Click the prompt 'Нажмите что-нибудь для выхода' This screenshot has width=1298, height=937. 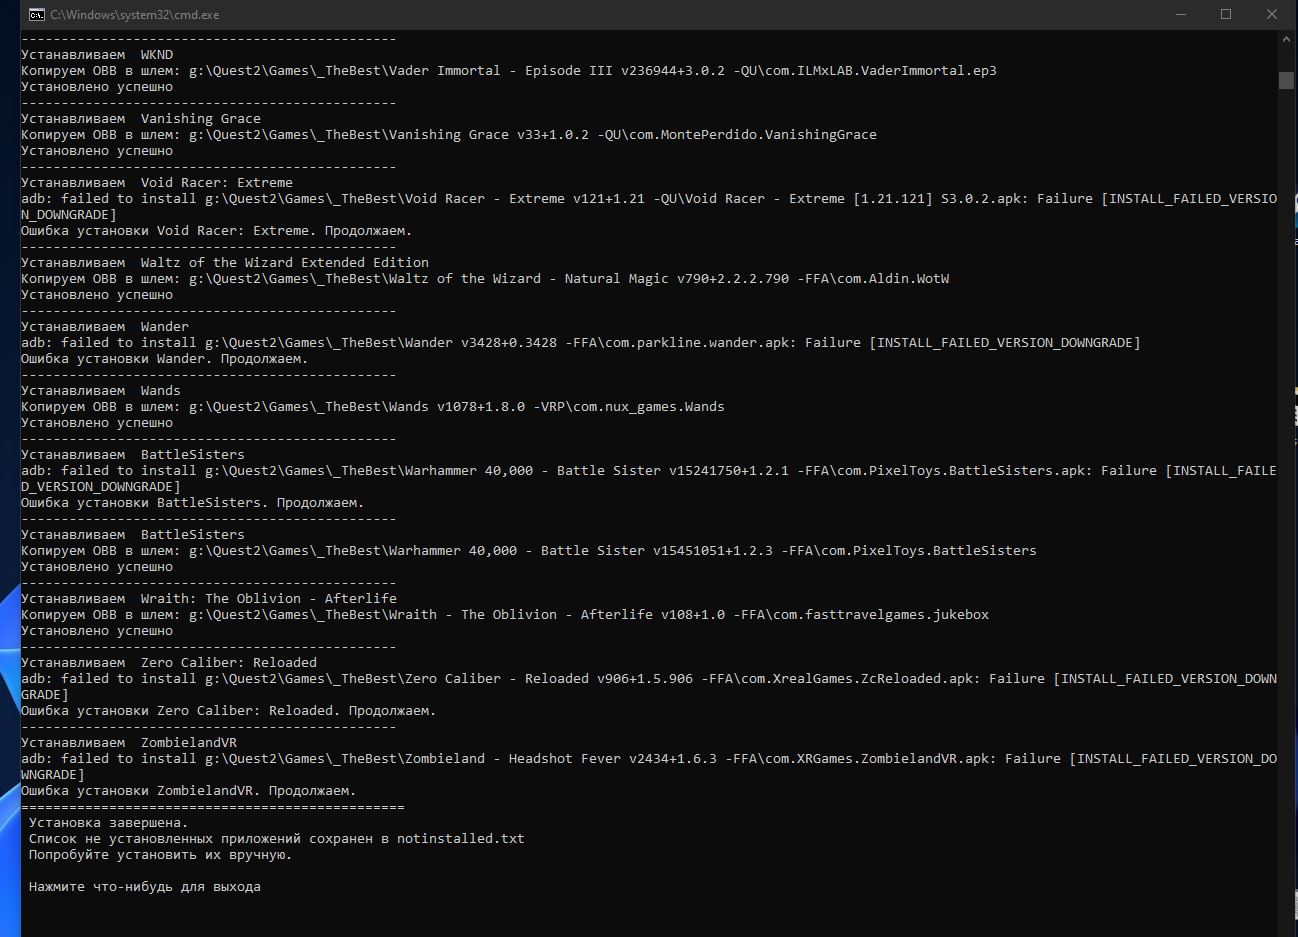click(x=145, y=887)
